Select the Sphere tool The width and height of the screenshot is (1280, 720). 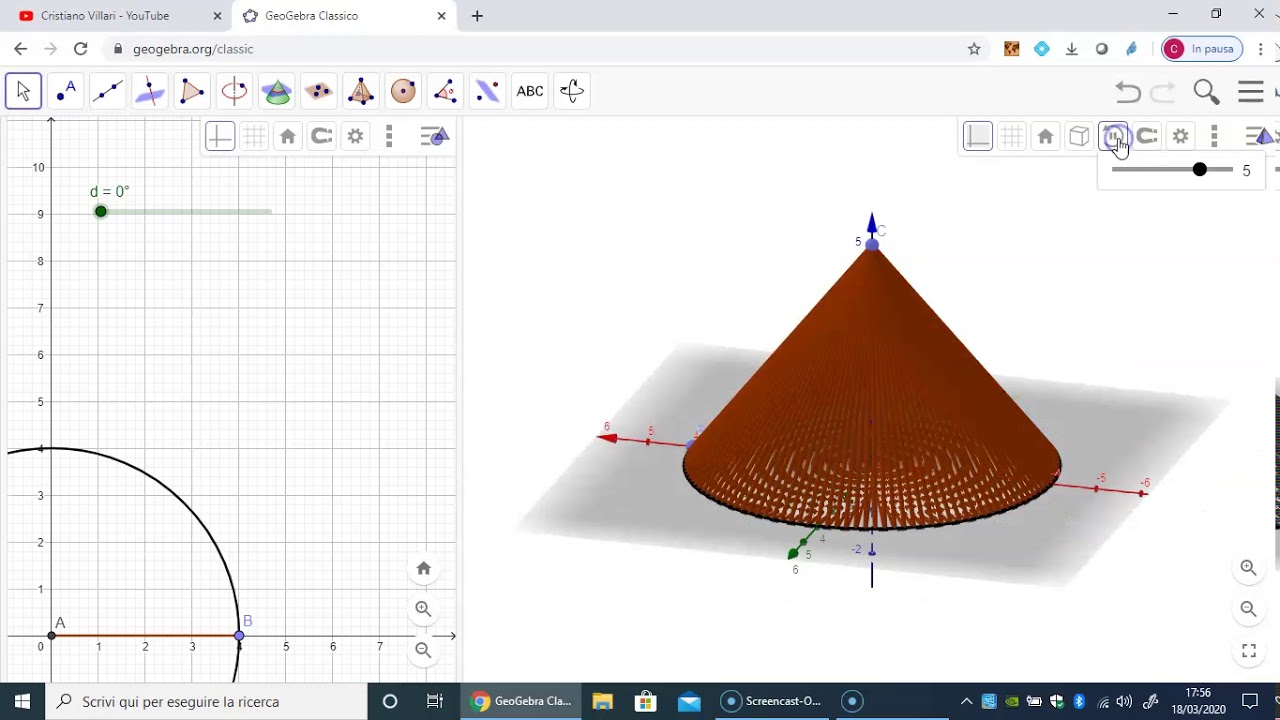(403, 91)
